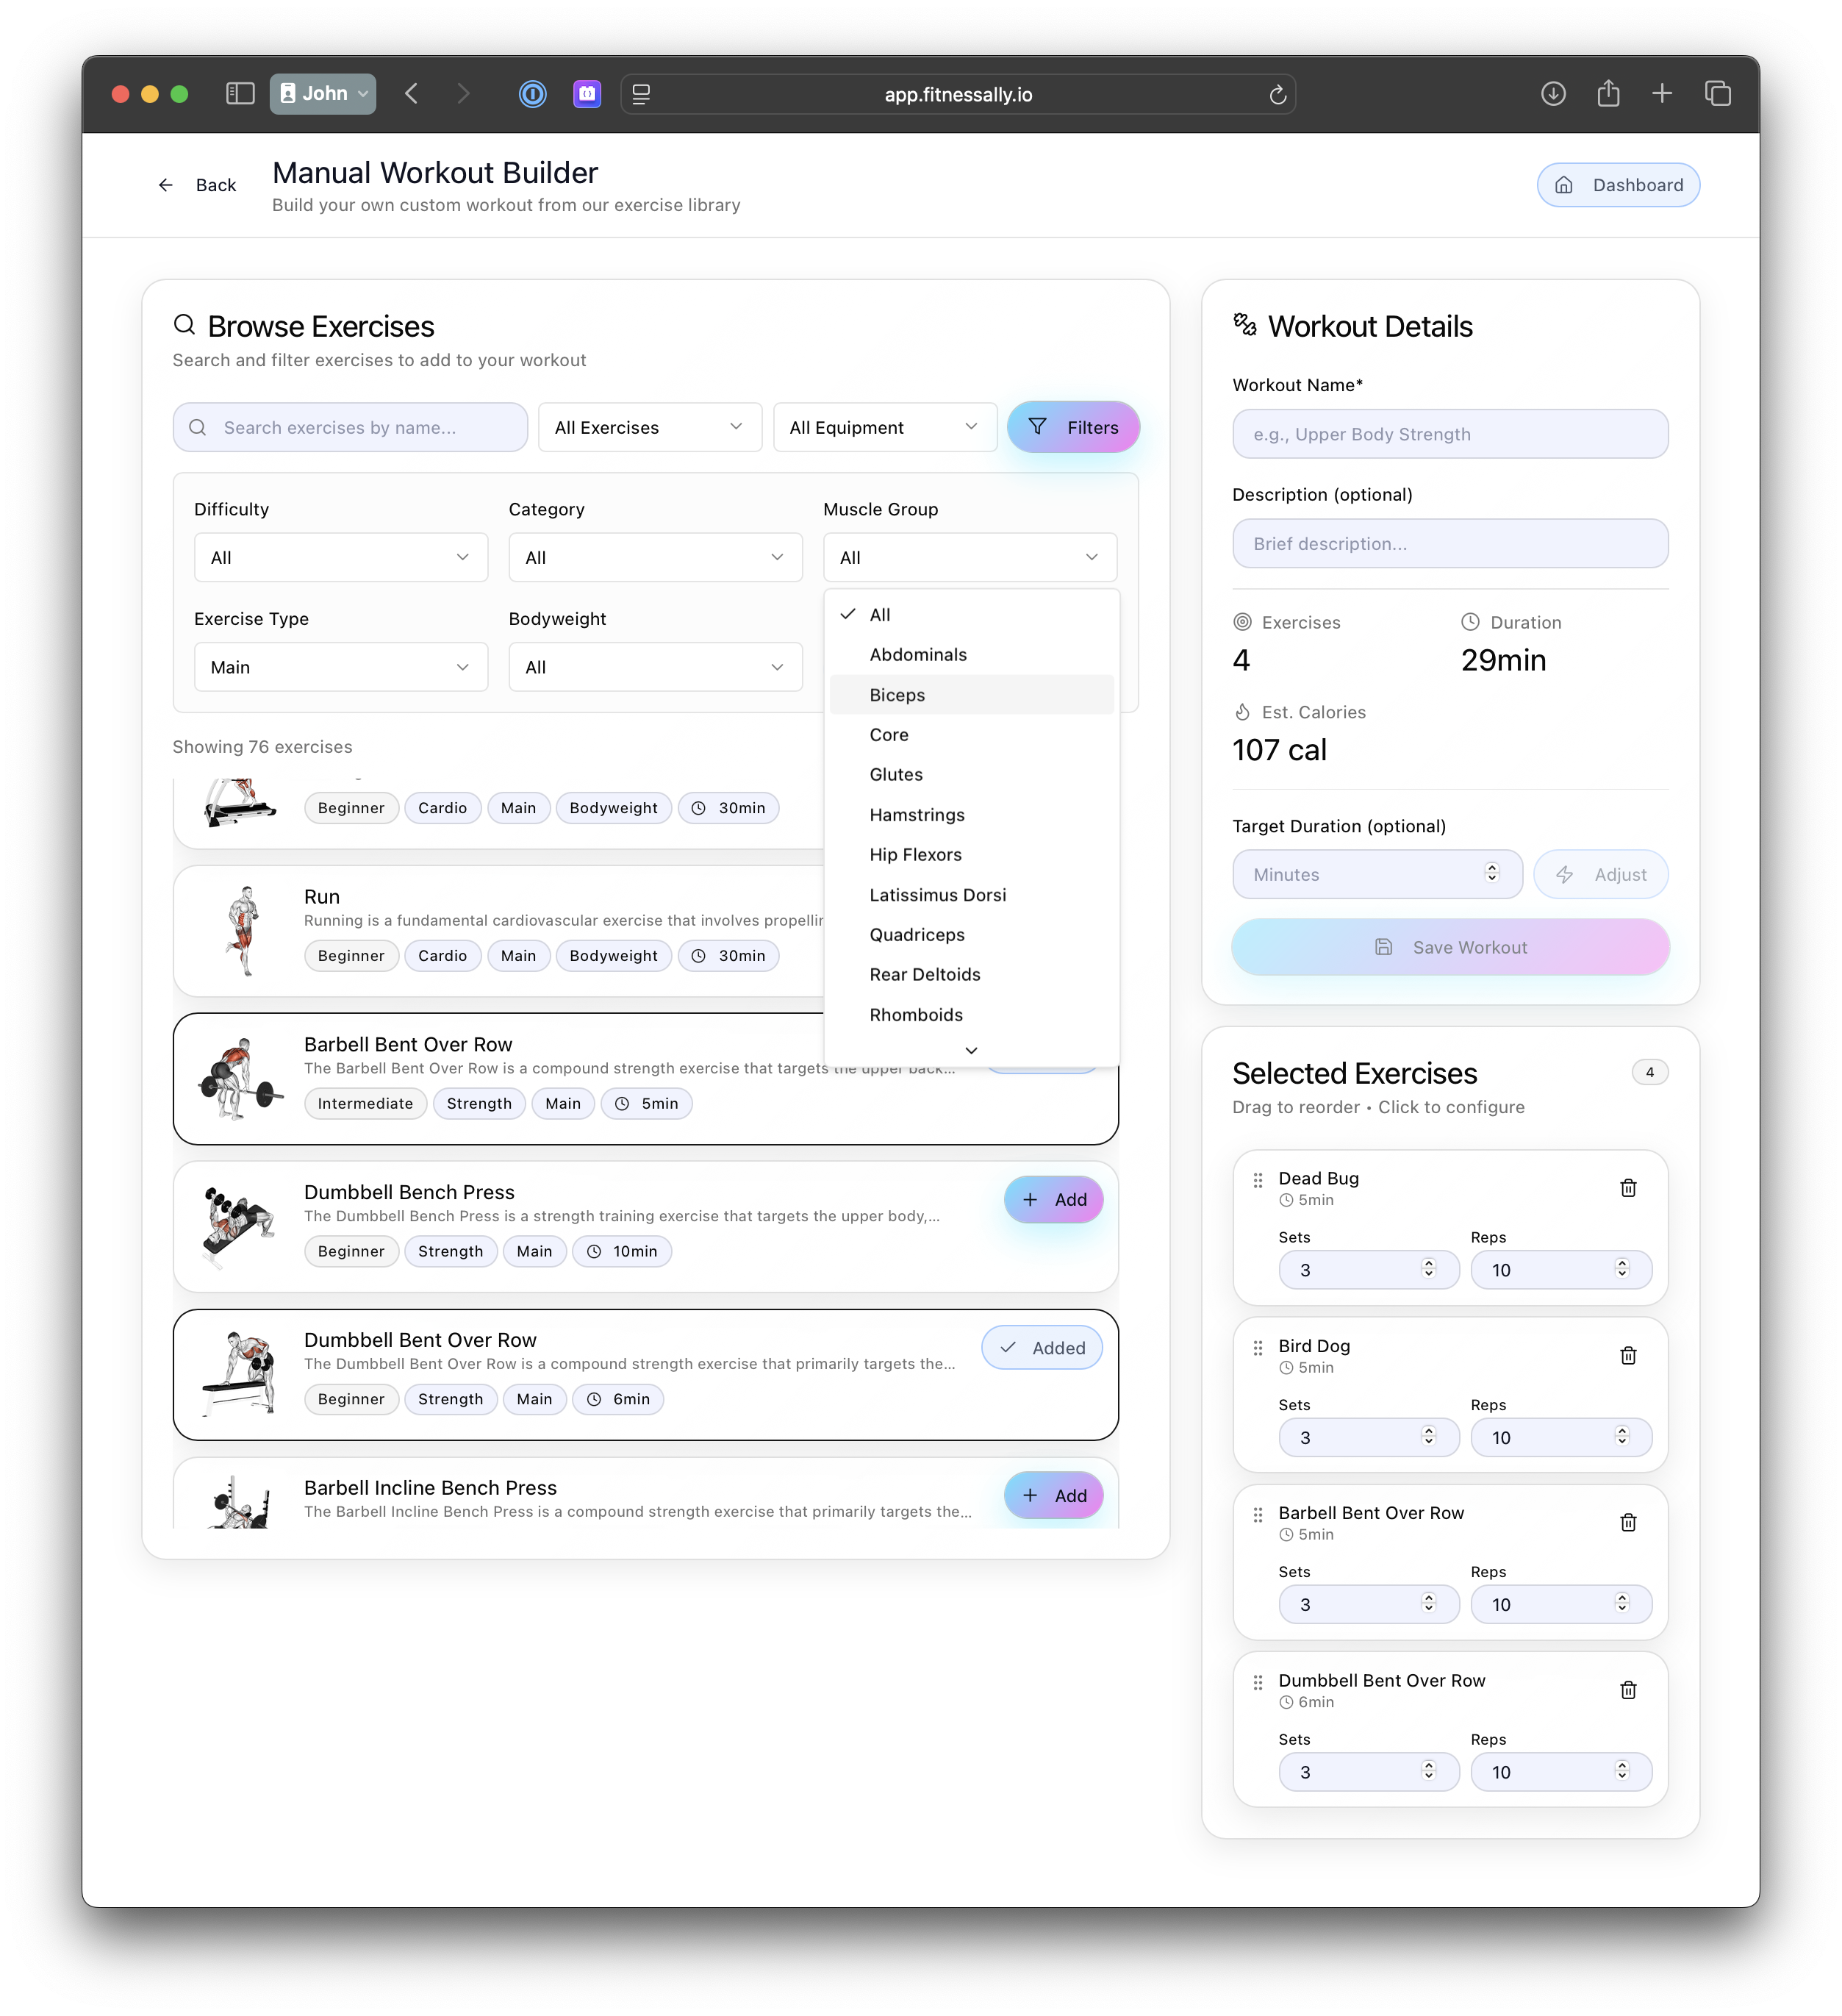Delete Dead Bug from selected exercises
This screenshot has width=1842, height=2016.
pyautogui.click(x=1628, y=1188)
